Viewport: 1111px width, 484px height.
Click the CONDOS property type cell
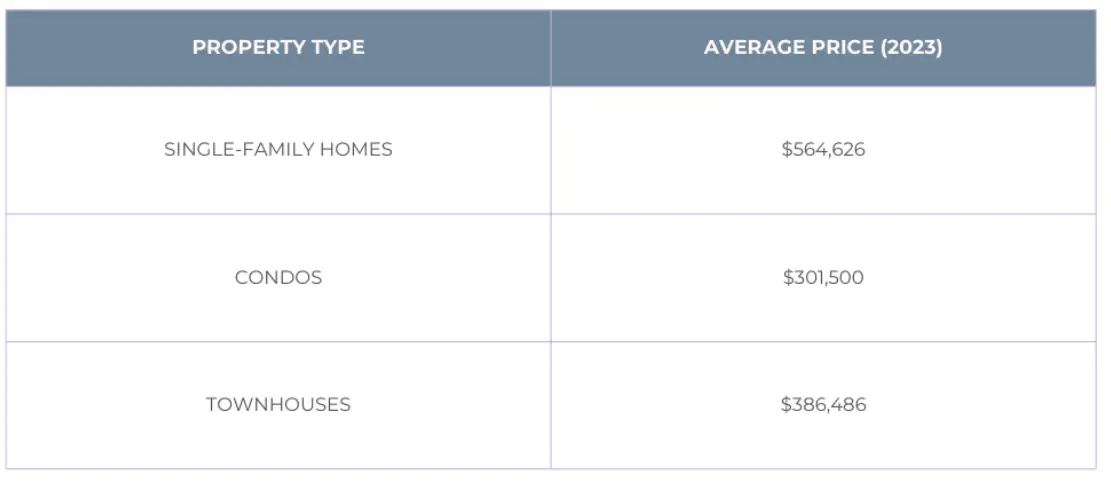(x=278, y=278)
